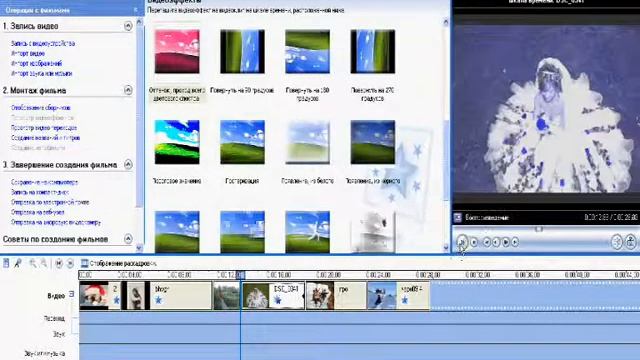Click task pane scrollbar up arrow
This screenshot has width=640, height=360.
(139, 21)
